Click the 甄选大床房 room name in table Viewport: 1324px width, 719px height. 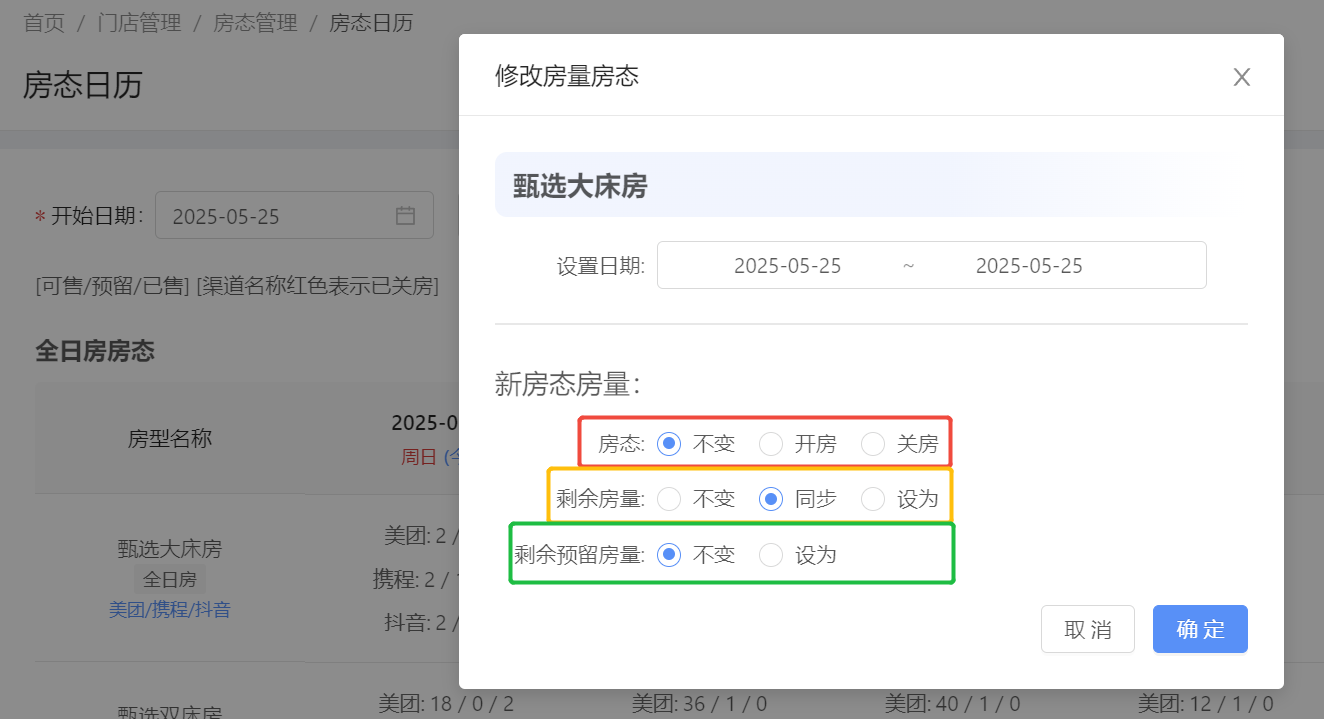point(170,548)
